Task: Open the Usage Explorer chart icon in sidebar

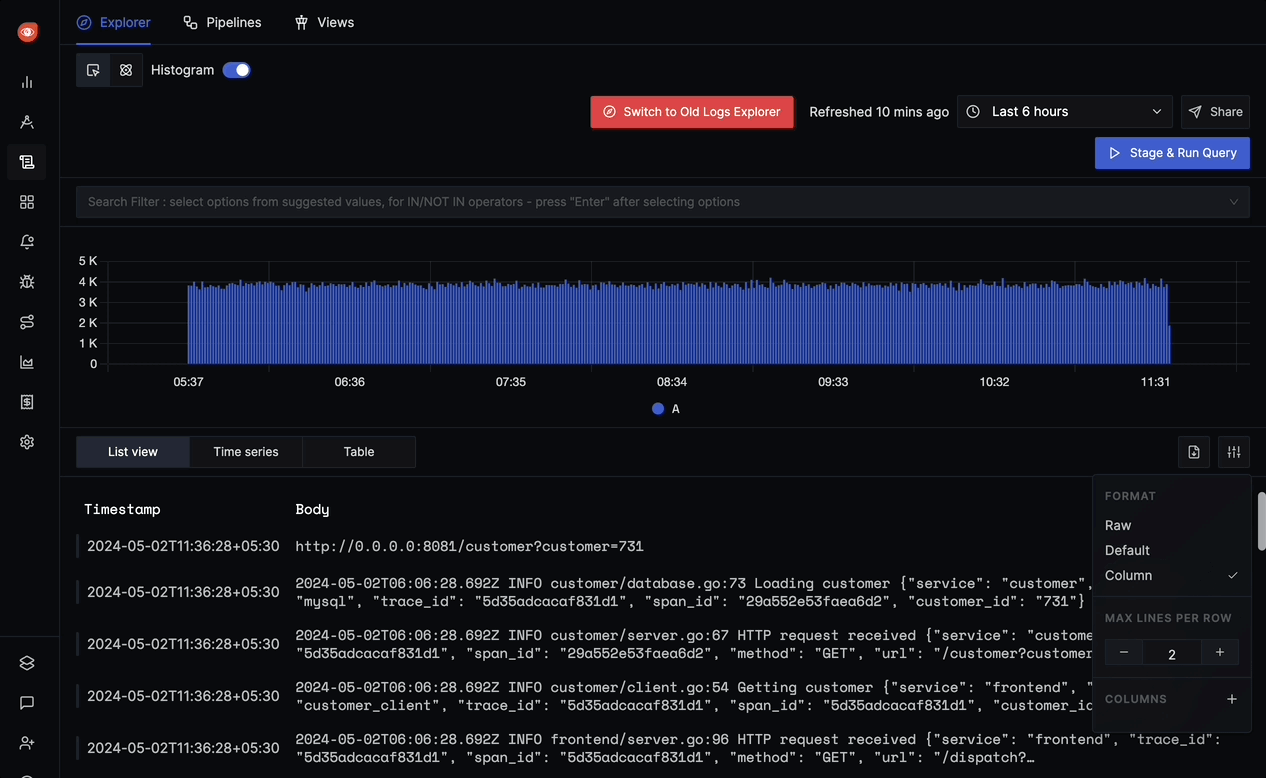Action: tap(27, 362)
